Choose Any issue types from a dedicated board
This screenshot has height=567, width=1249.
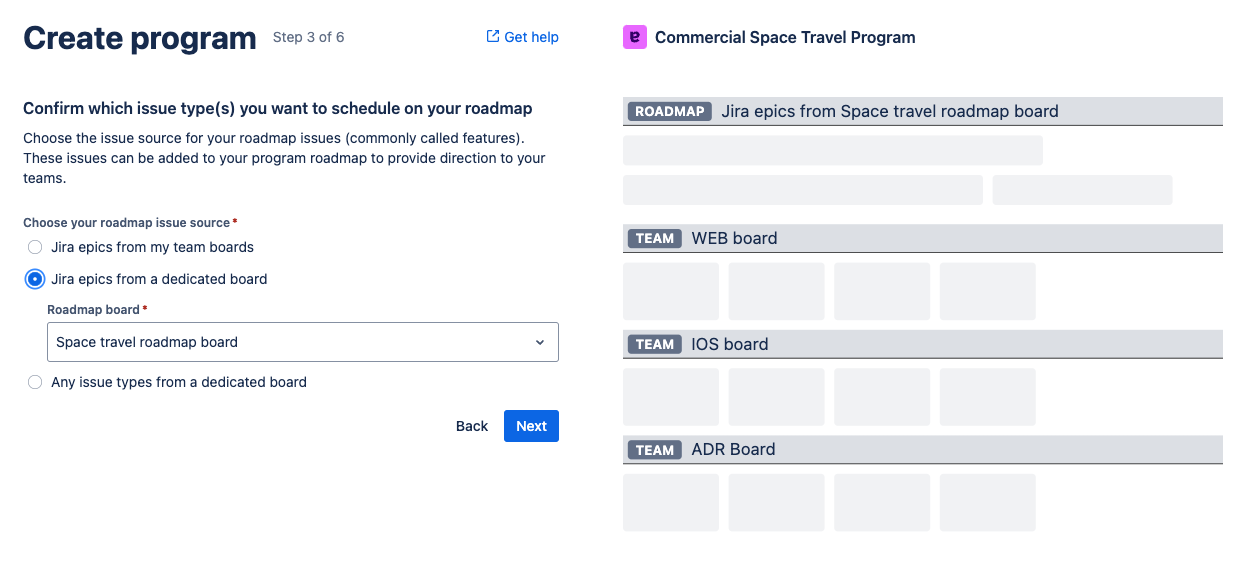pos(35,382)
